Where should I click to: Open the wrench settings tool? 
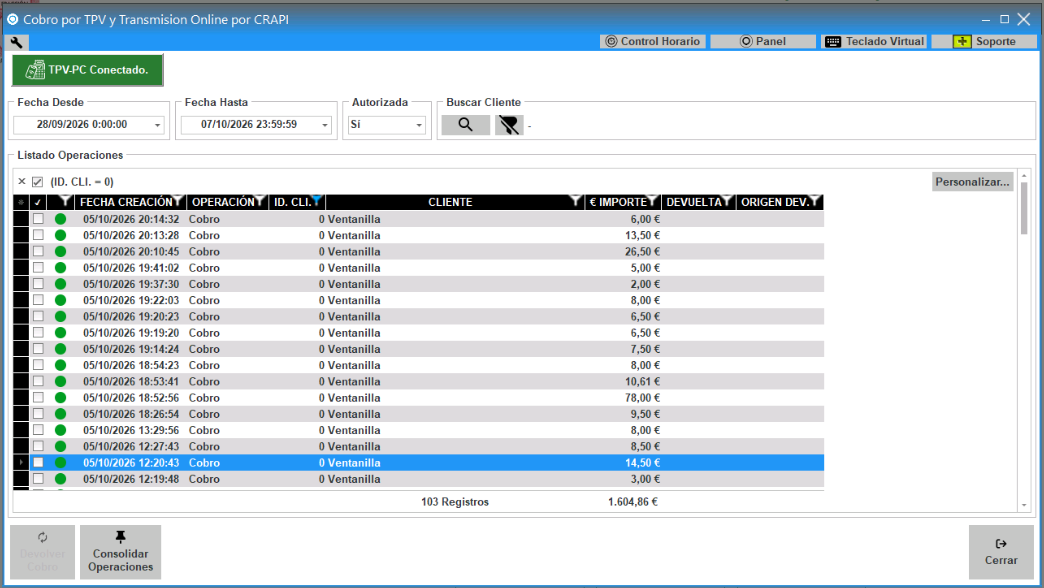pos(17,43)
